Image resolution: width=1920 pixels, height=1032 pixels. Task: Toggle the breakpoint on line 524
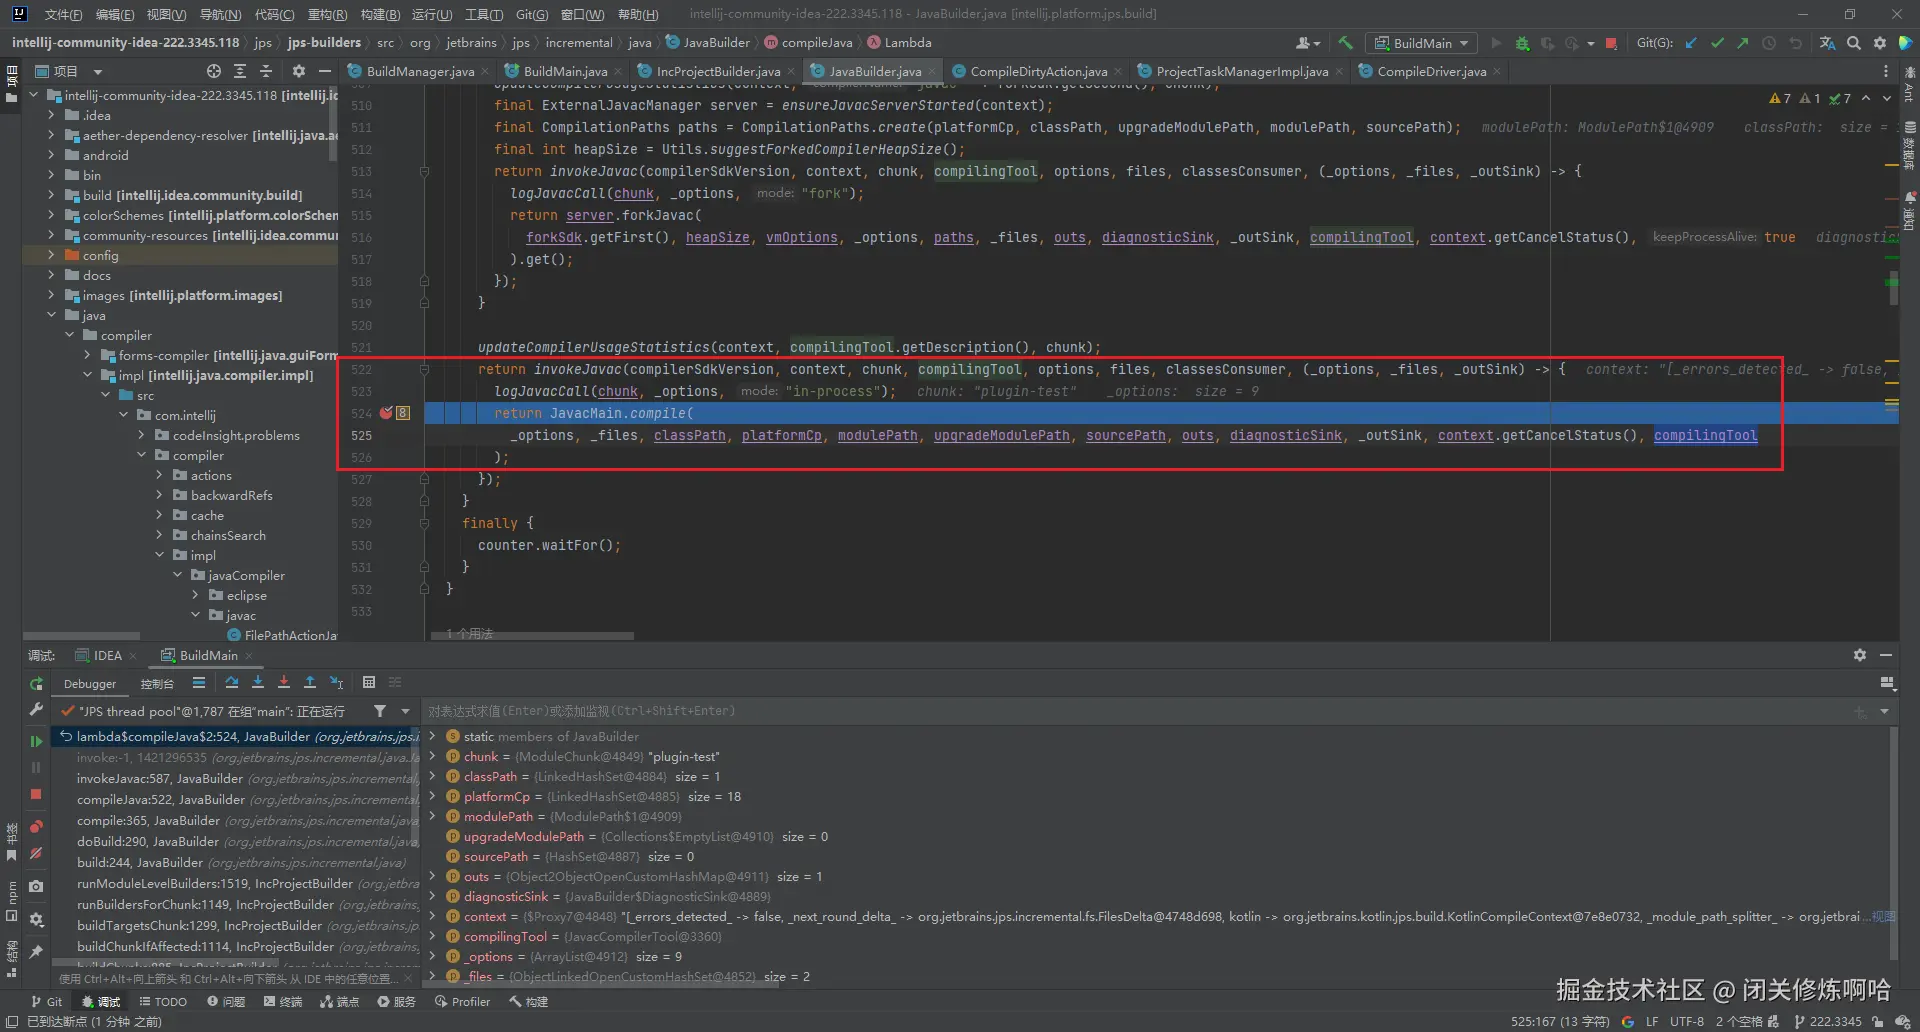[x=386, y=413]
